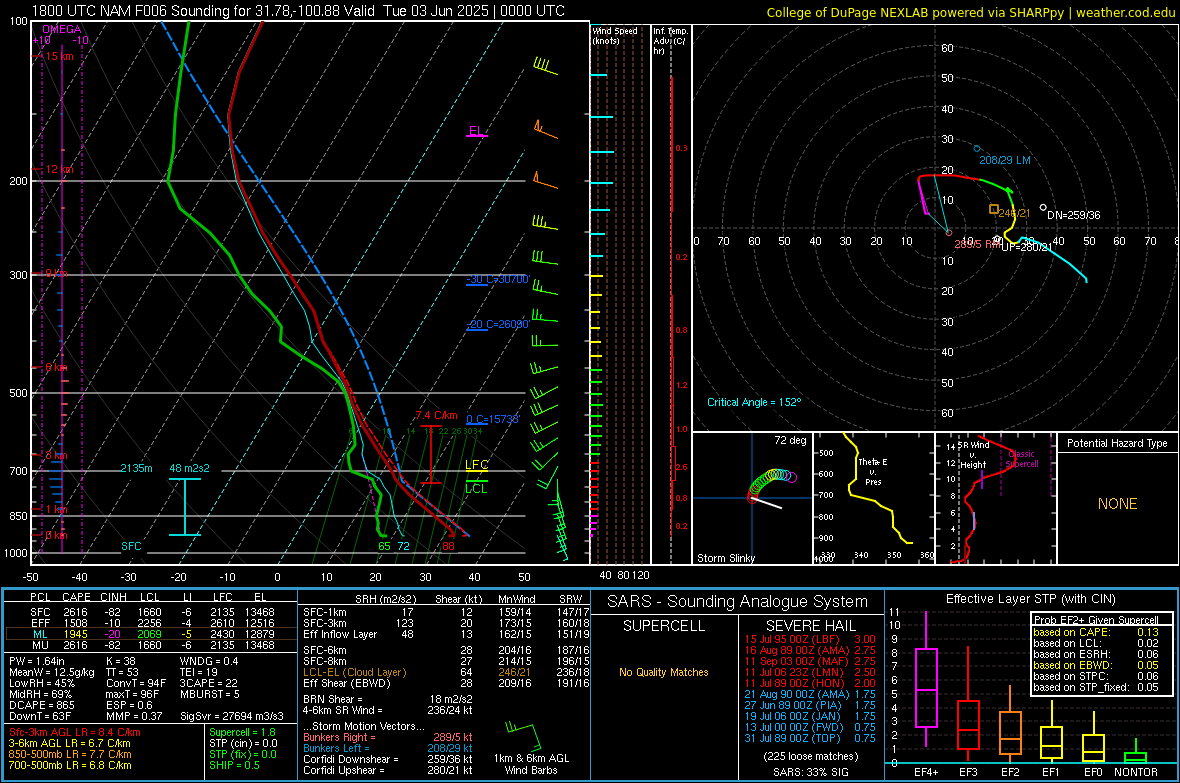Click the Potential Hazard Type header
The height and width of the screenshot is (783, 1180).
point(1117,443)
